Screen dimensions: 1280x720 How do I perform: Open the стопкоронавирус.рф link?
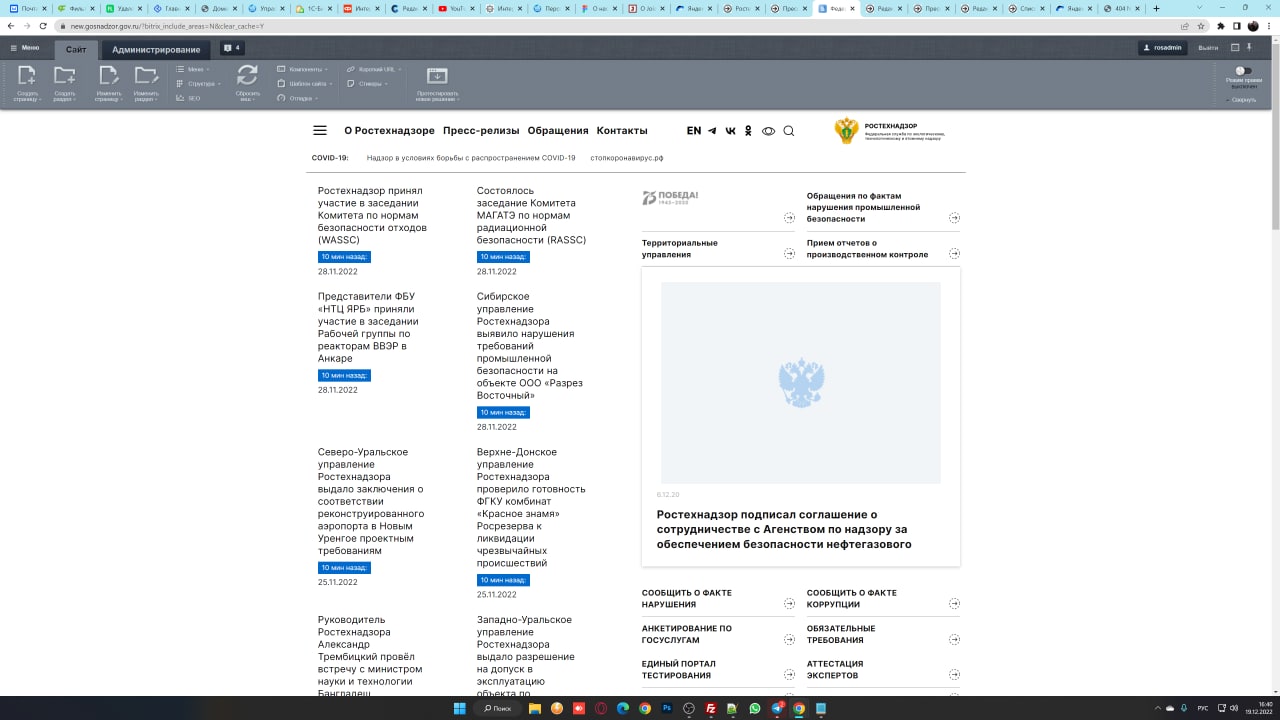[626, 158]
